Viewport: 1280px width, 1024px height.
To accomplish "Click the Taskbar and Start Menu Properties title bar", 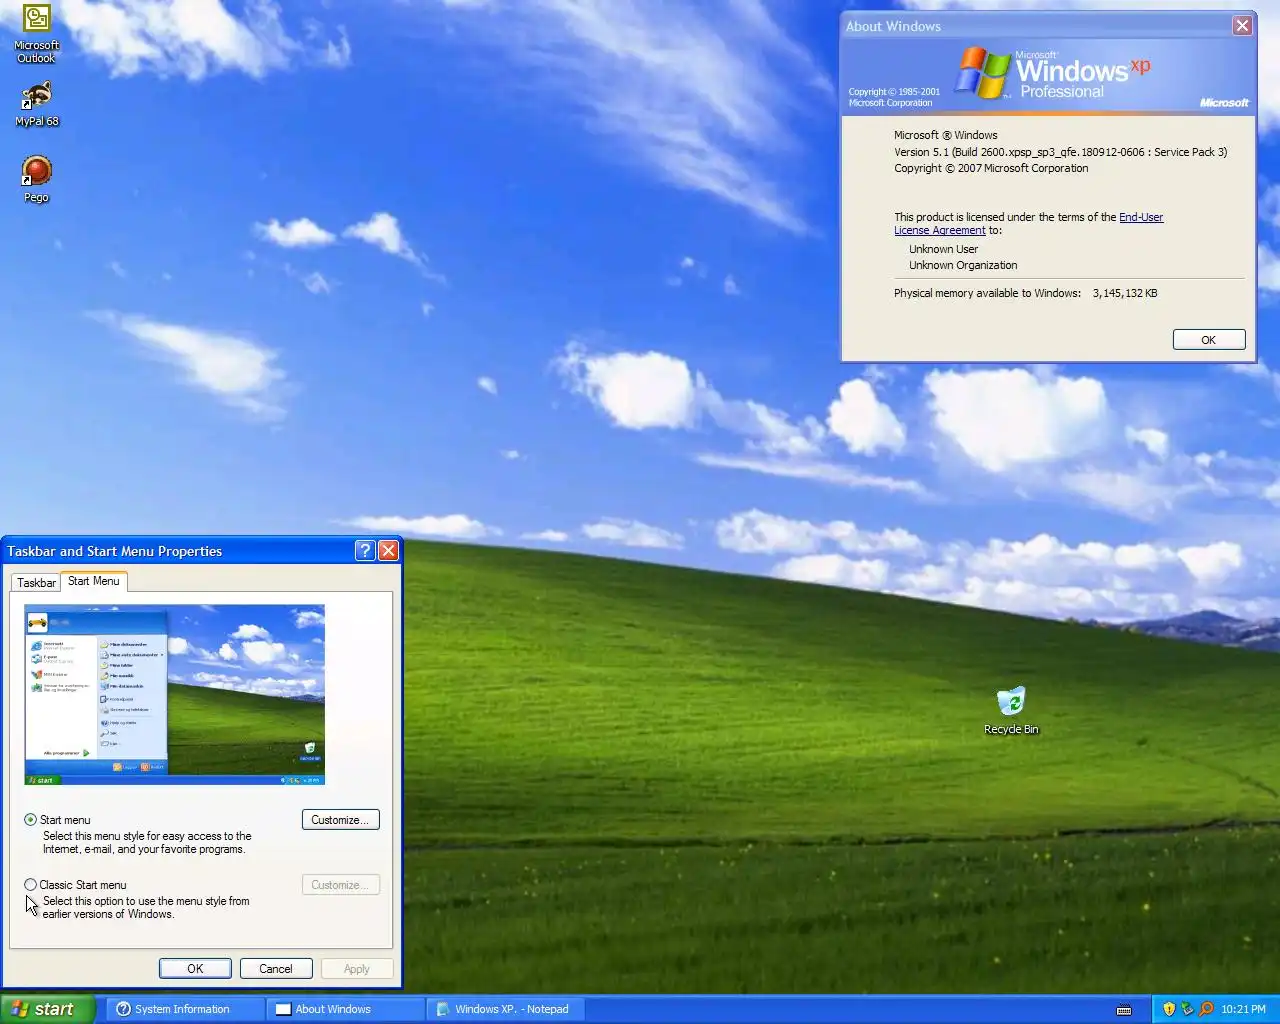I will point(178,550).
